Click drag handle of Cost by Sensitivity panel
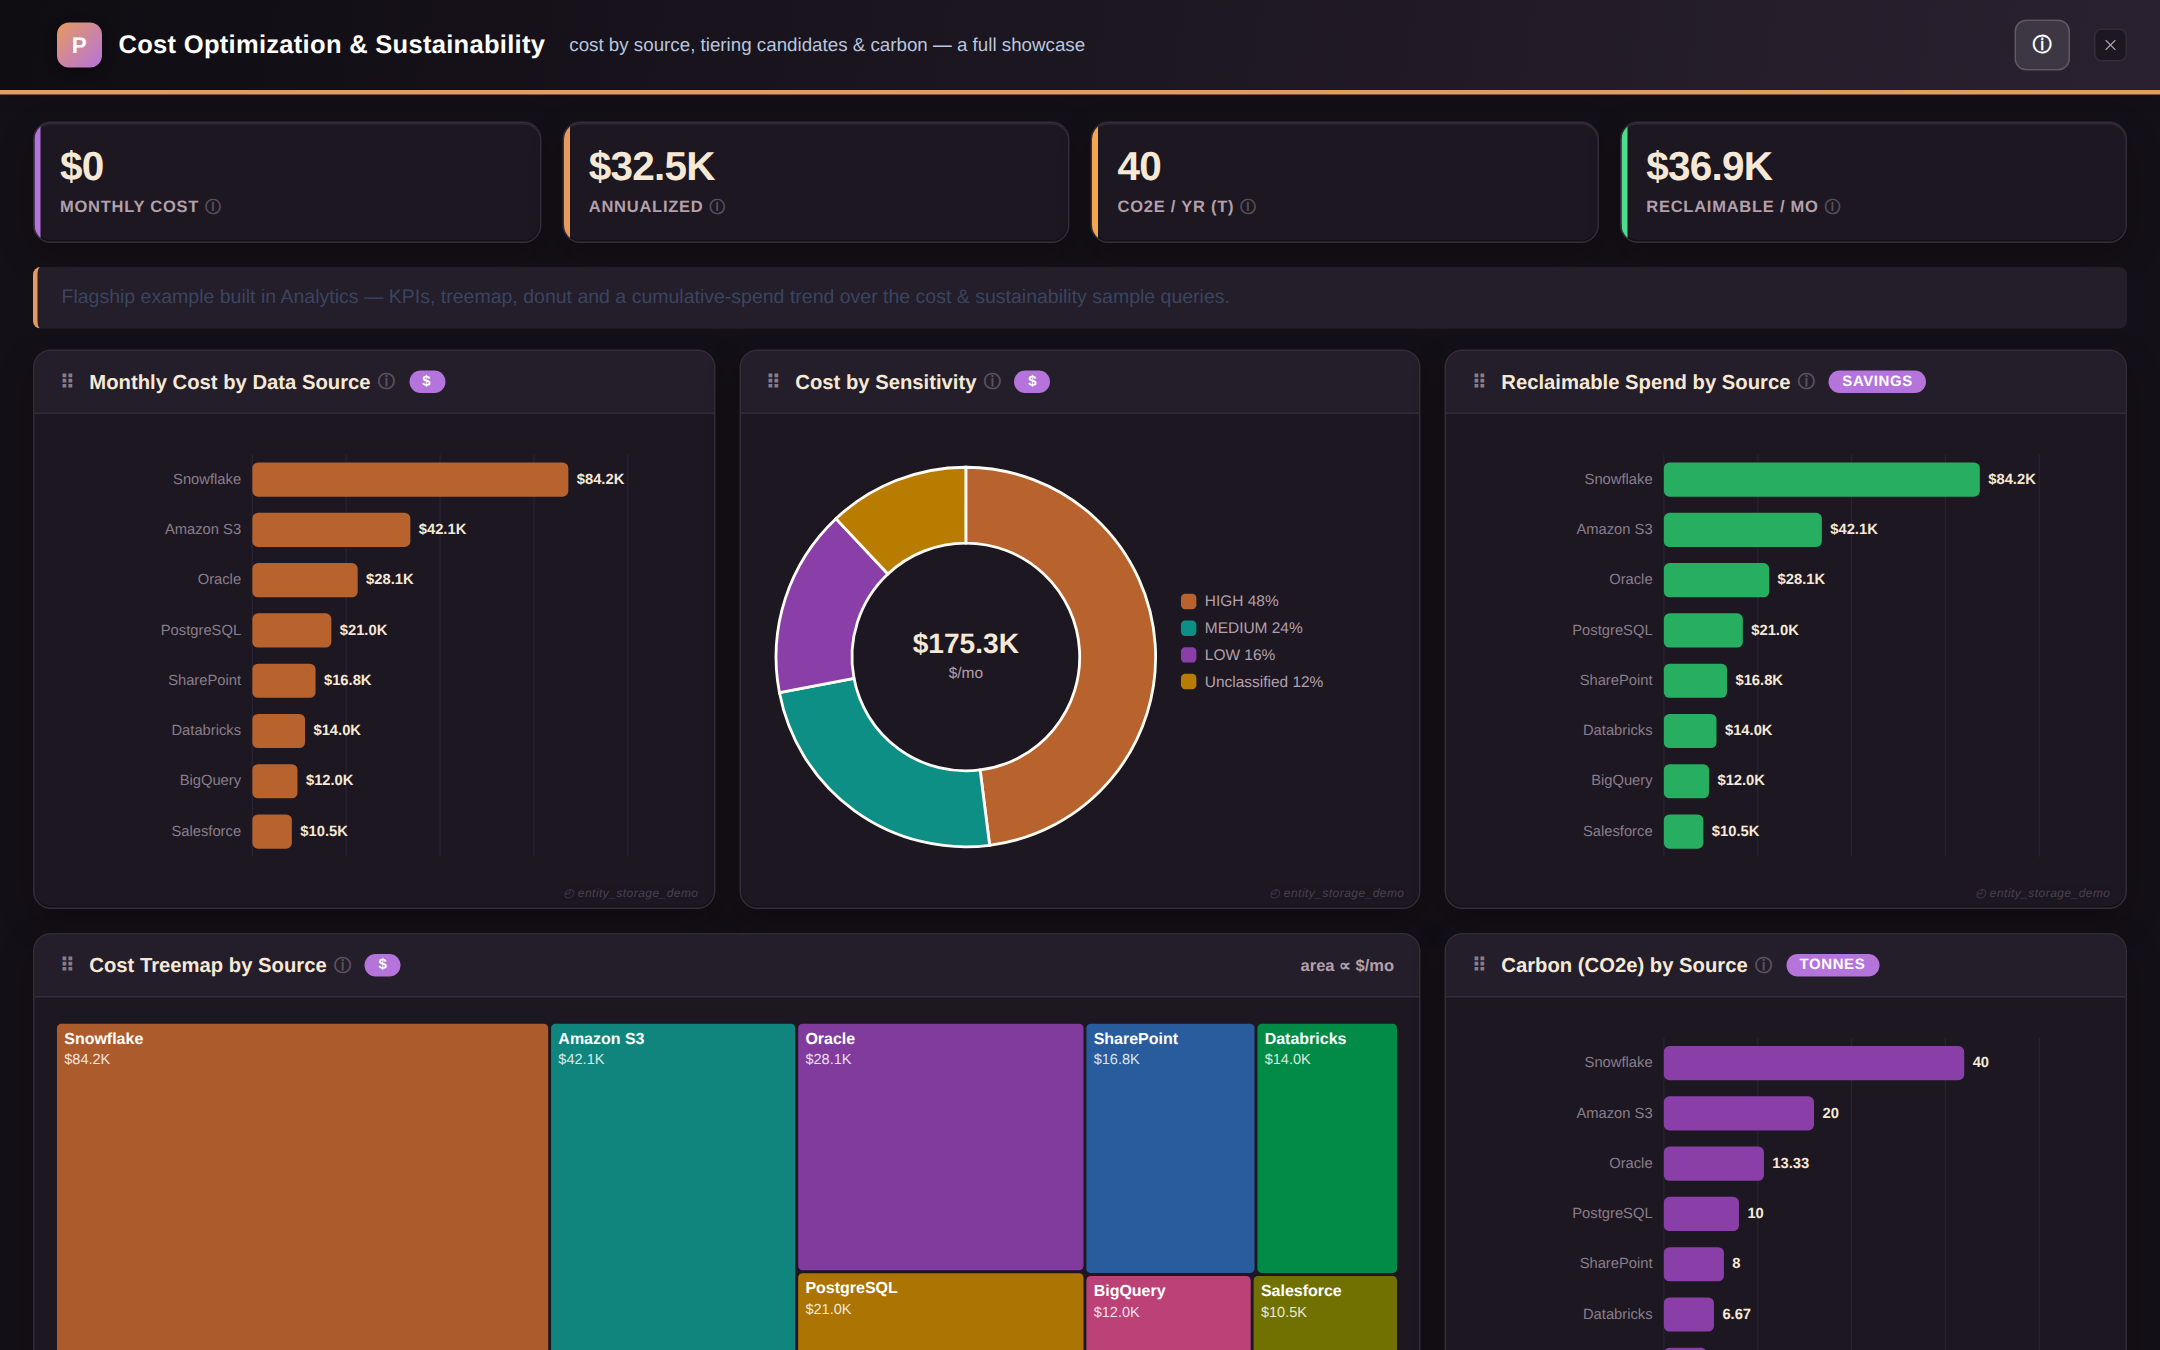The width and height of the screenshot is (2160, 1350). coord(773,381)
